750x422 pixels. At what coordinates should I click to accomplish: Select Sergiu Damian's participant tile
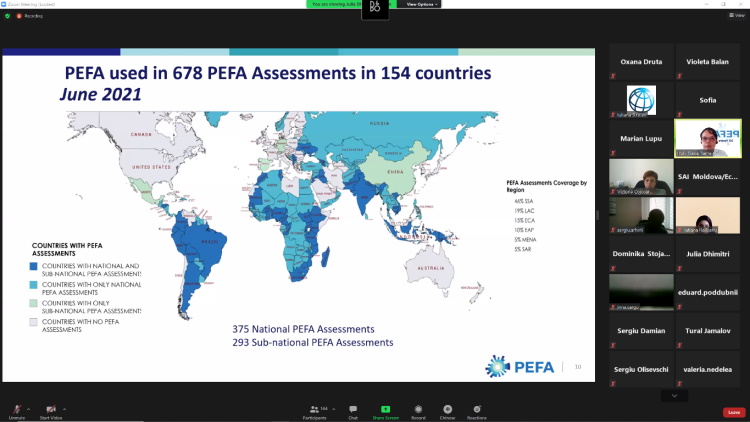click(641, 331)
